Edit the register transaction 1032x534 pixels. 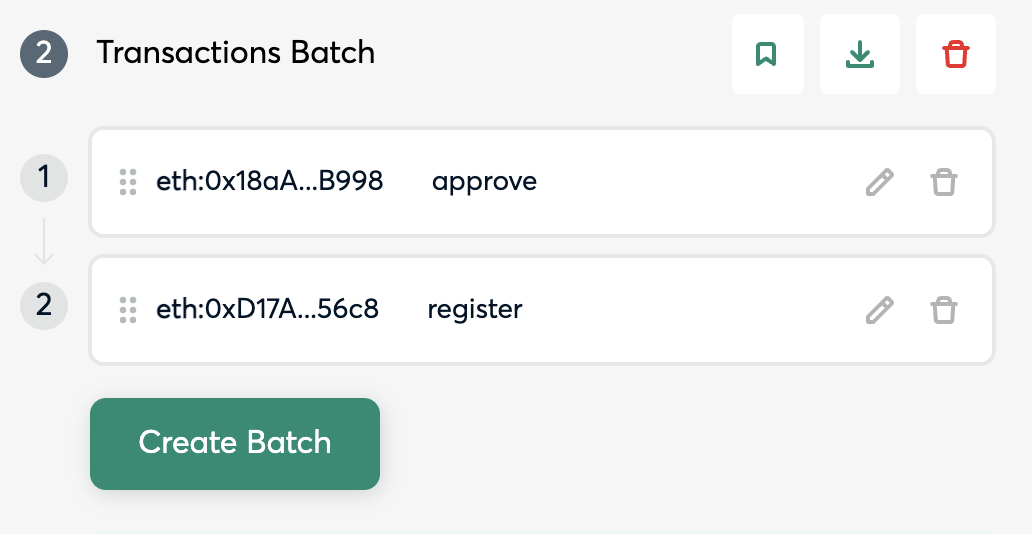879,310
